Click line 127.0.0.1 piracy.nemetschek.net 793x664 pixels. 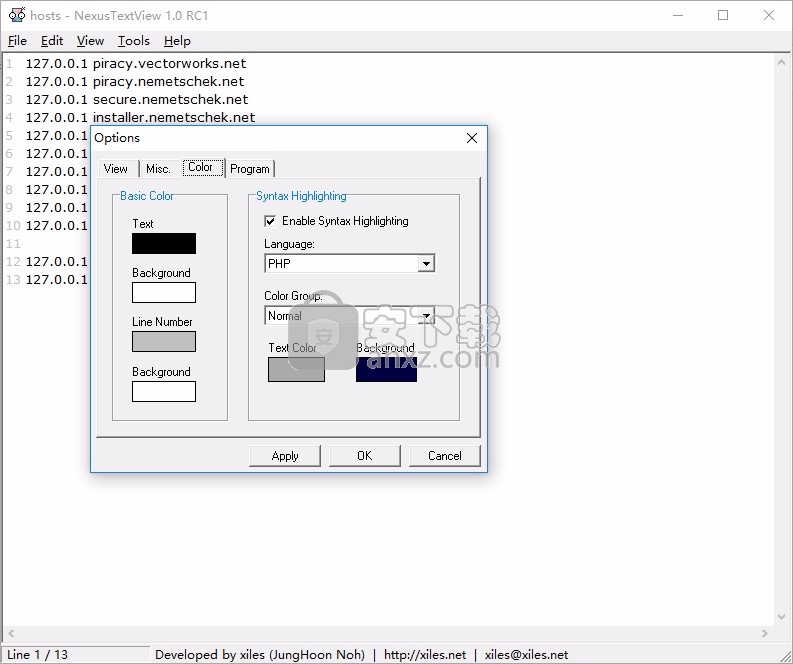(x=135, y=81)
